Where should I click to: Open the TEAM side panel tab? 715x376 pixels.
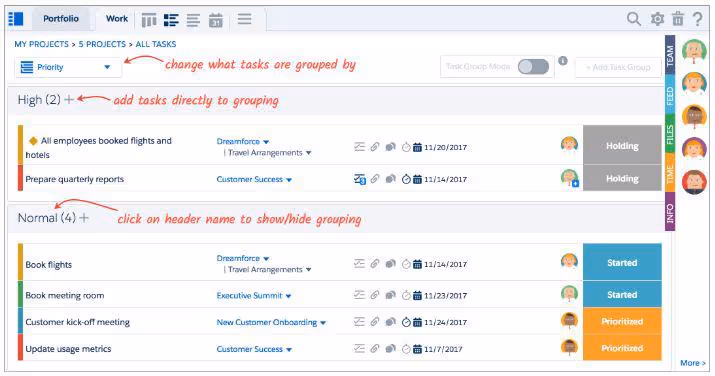[x=670, y=56]
